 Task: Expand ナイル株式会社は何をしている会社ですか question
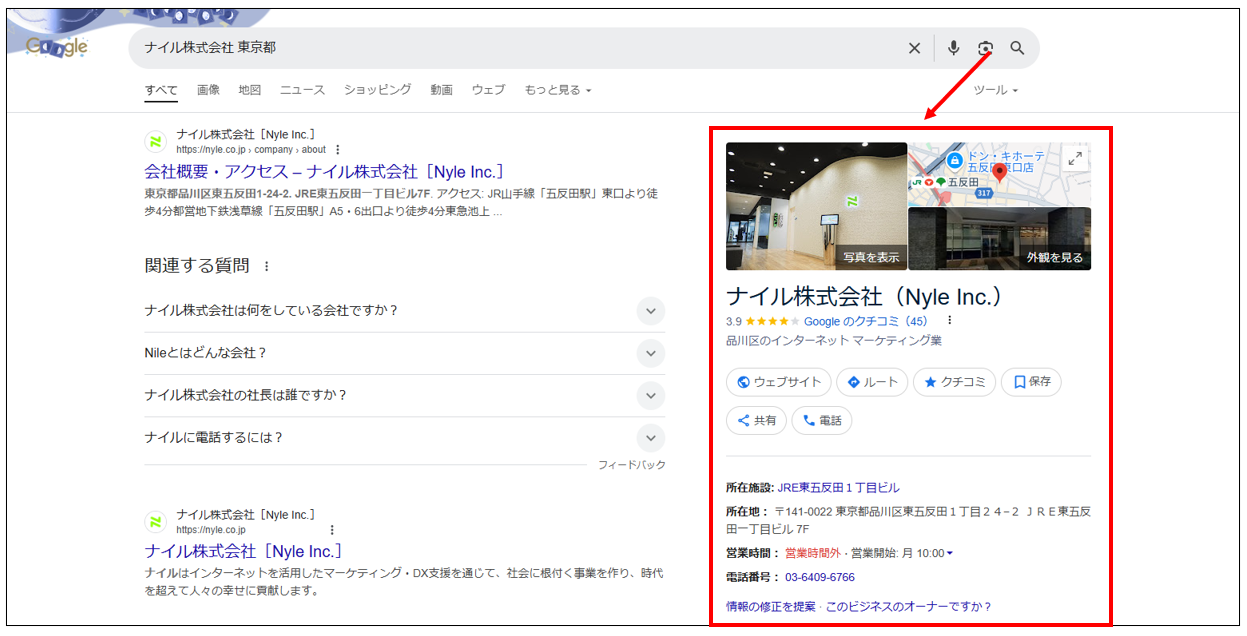pos(651,311)
